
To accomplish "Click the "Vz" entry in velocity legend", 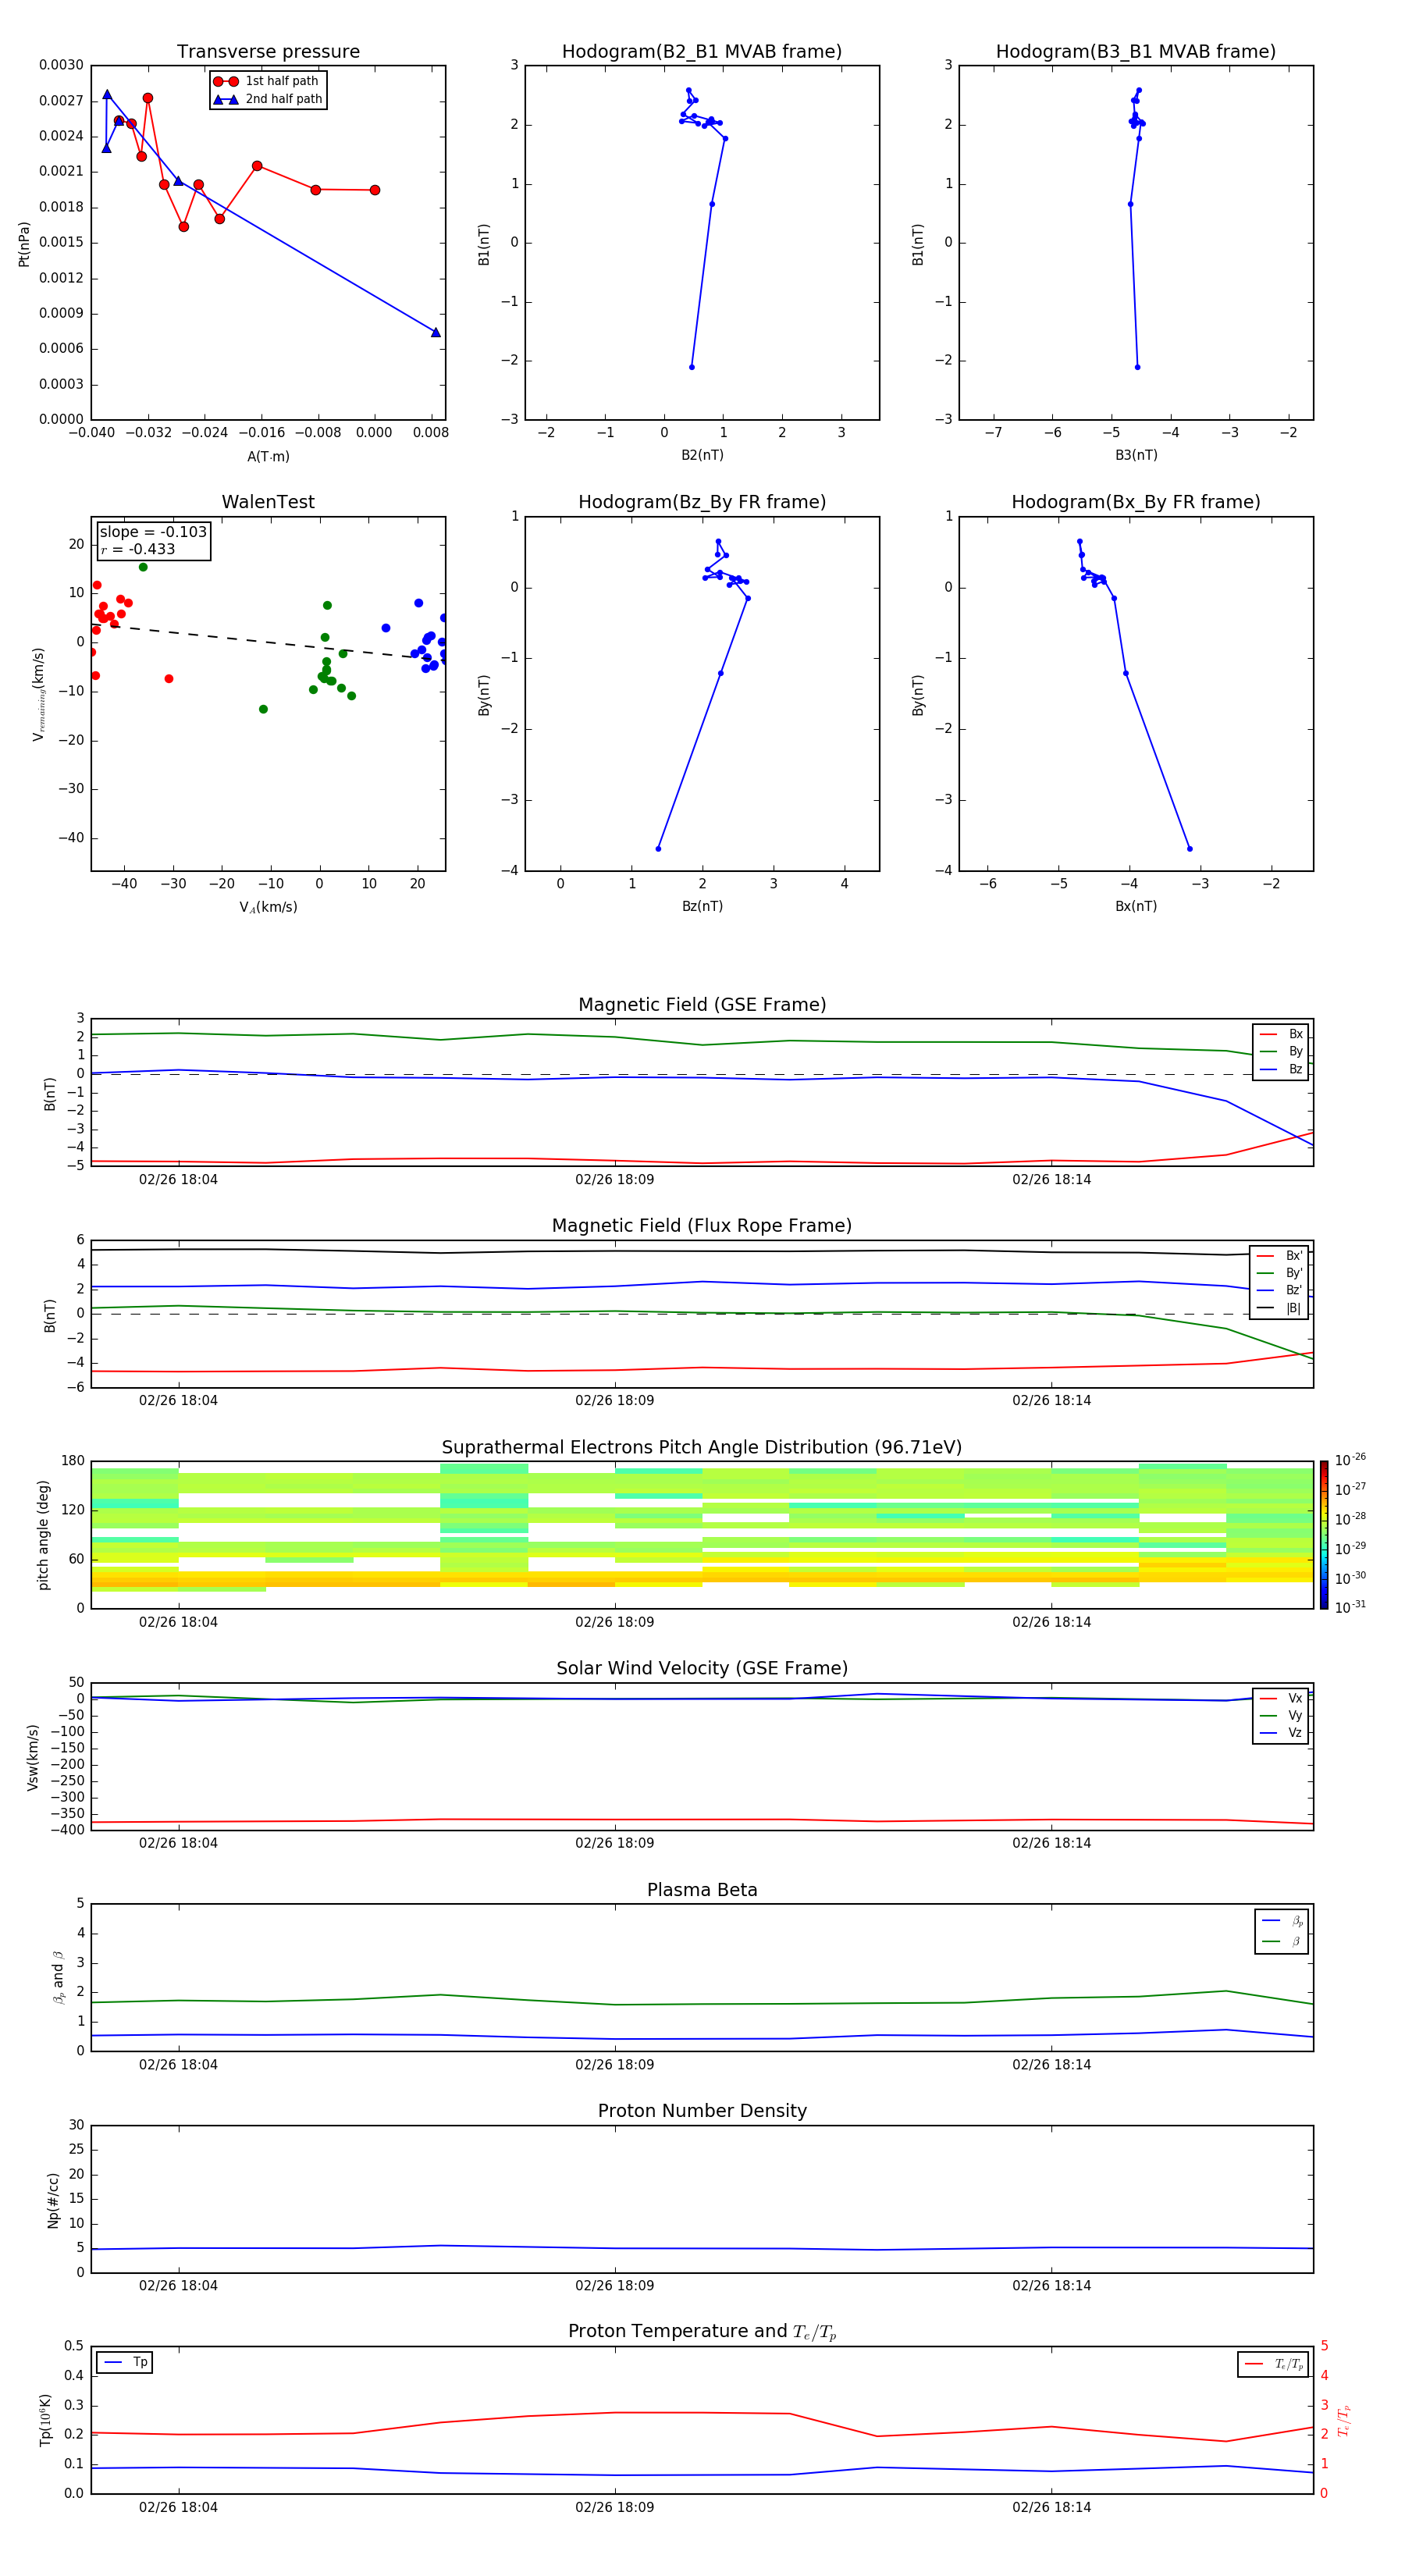I will (1281, 1733).
